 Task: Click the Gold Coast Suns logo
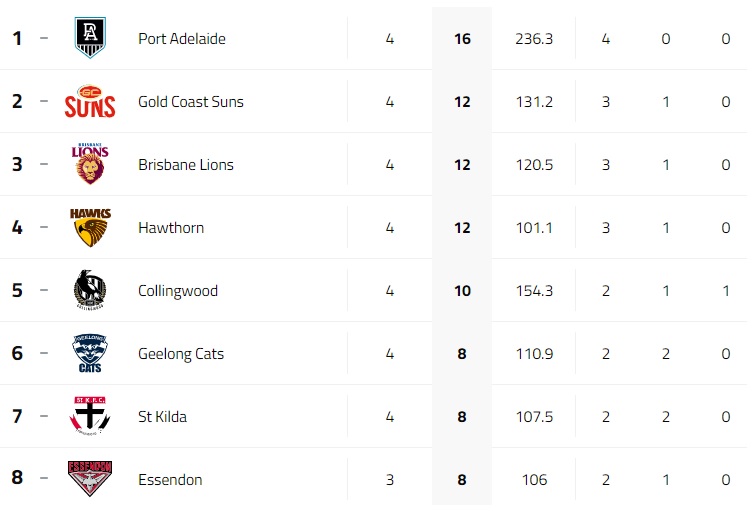(90, 102)
